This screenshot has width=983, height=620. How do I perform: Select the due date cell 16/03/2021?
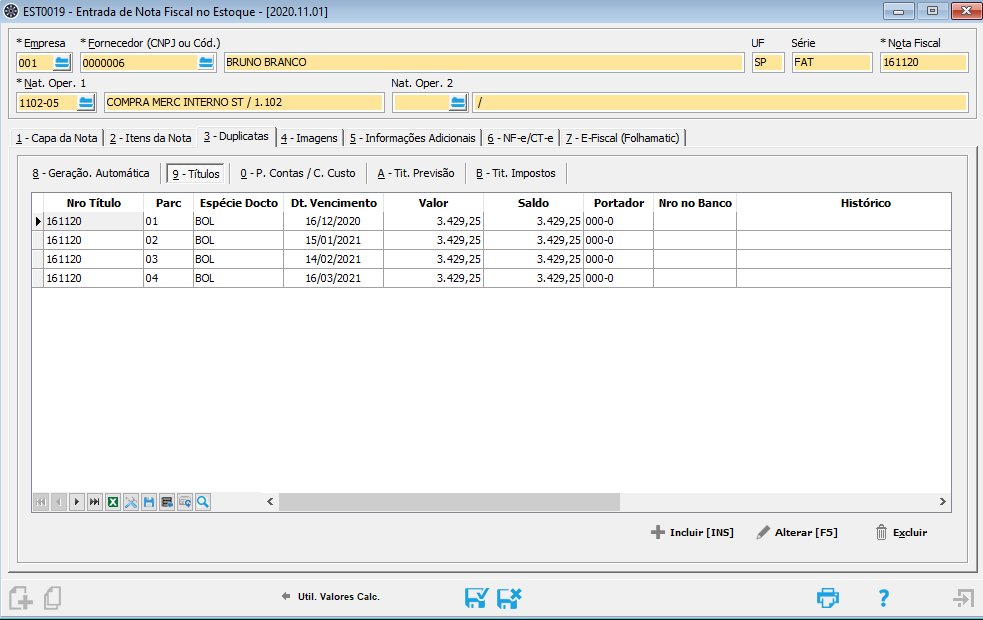click(334, 278)
